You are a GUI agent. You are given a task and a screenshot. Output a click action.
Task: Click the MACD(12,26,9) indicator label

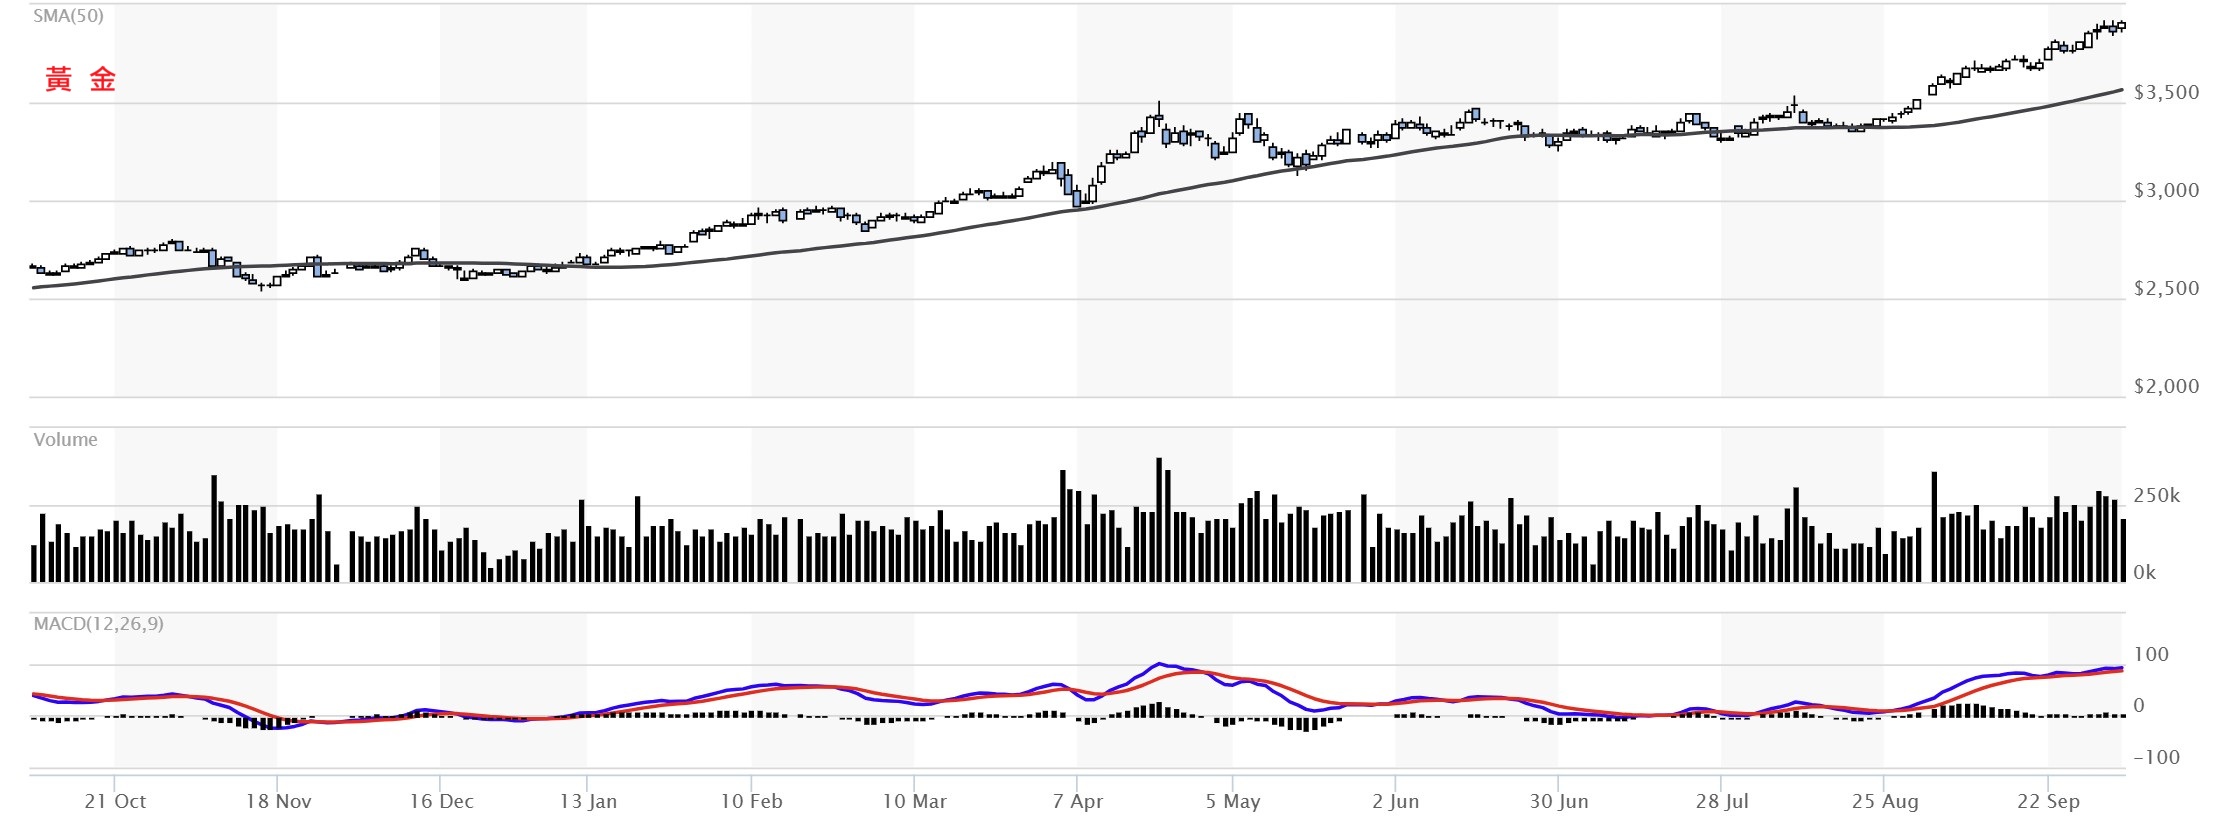98,624
